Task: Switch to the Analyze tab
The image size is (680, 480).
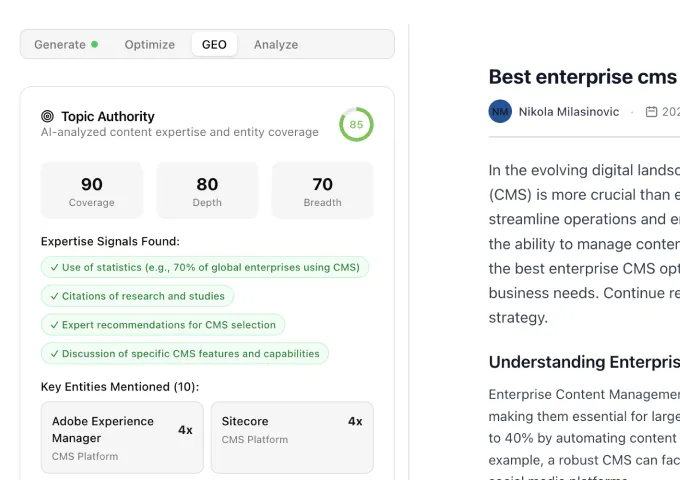Action: point(276,44)
